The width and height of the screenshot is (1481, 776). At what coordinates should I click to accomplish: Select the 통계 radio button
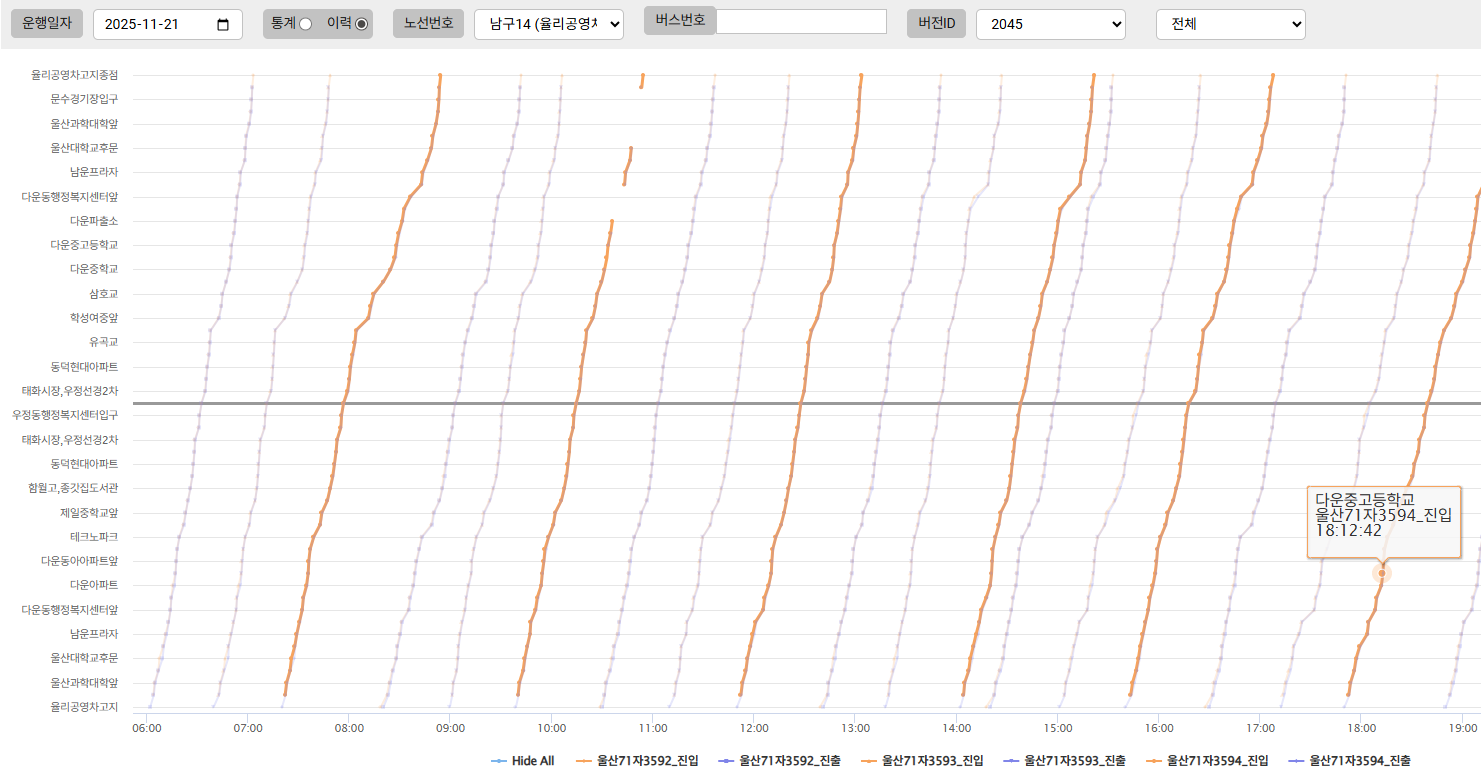tap(305, 24)
